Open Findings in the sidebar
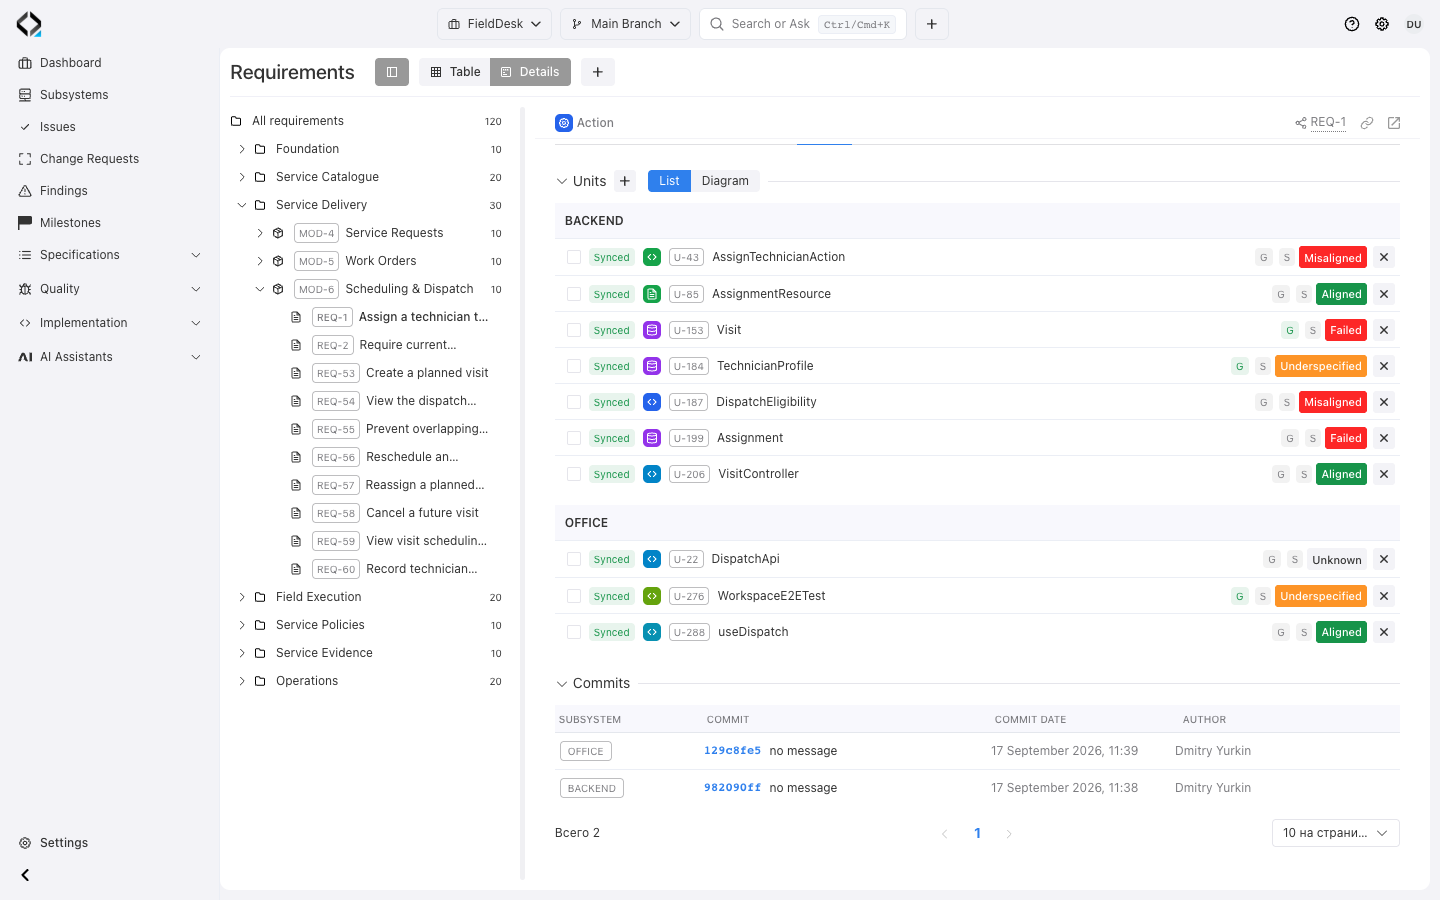 (64, 191)
